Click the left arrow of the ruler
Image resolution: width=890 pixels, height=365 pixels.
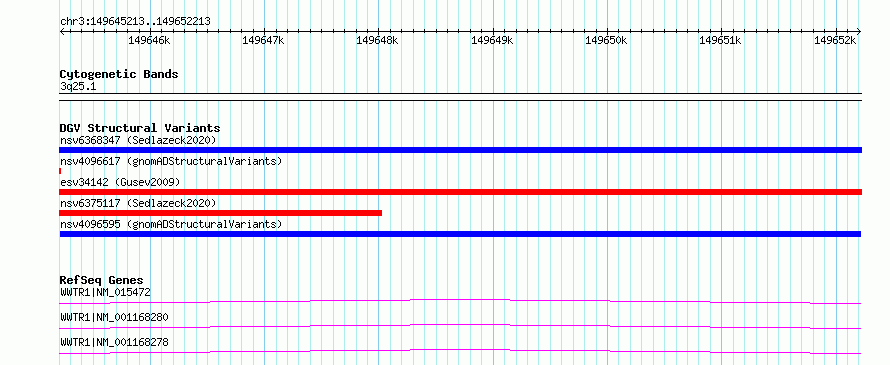[62, 31]
